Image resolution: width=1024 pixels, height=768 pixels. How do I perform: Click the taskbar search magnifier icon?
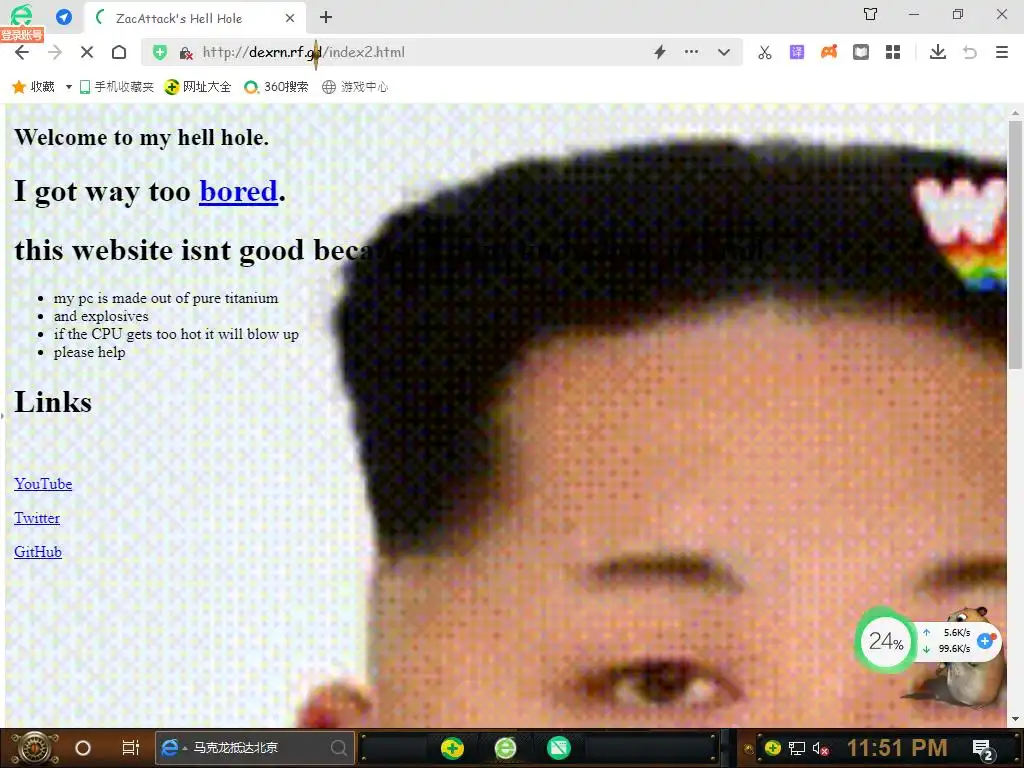pyautogui.click(x=338, y=748)
